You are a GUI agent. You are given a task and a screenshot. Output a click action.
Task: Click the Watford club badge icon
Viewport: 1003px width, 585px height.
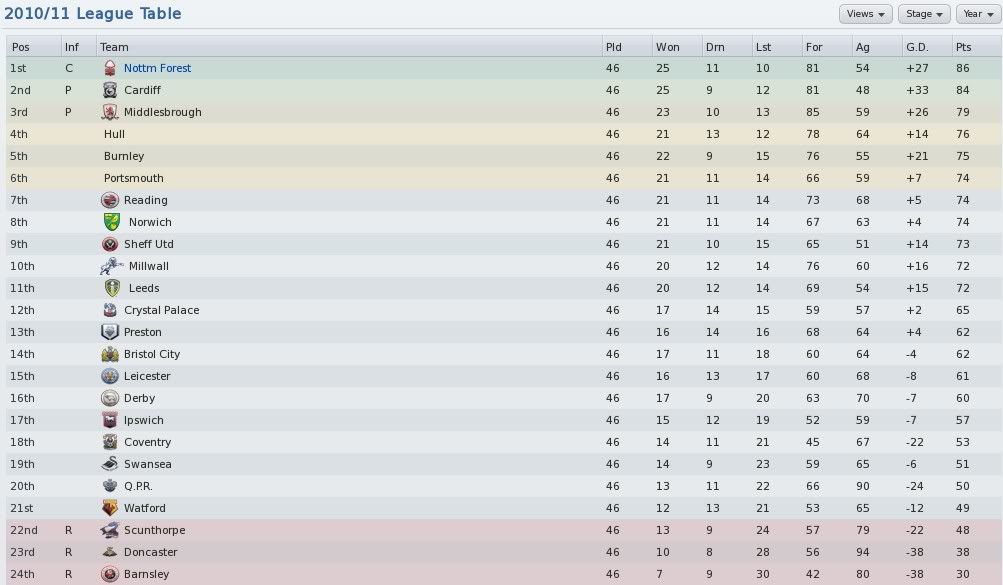tap(110, 508)
